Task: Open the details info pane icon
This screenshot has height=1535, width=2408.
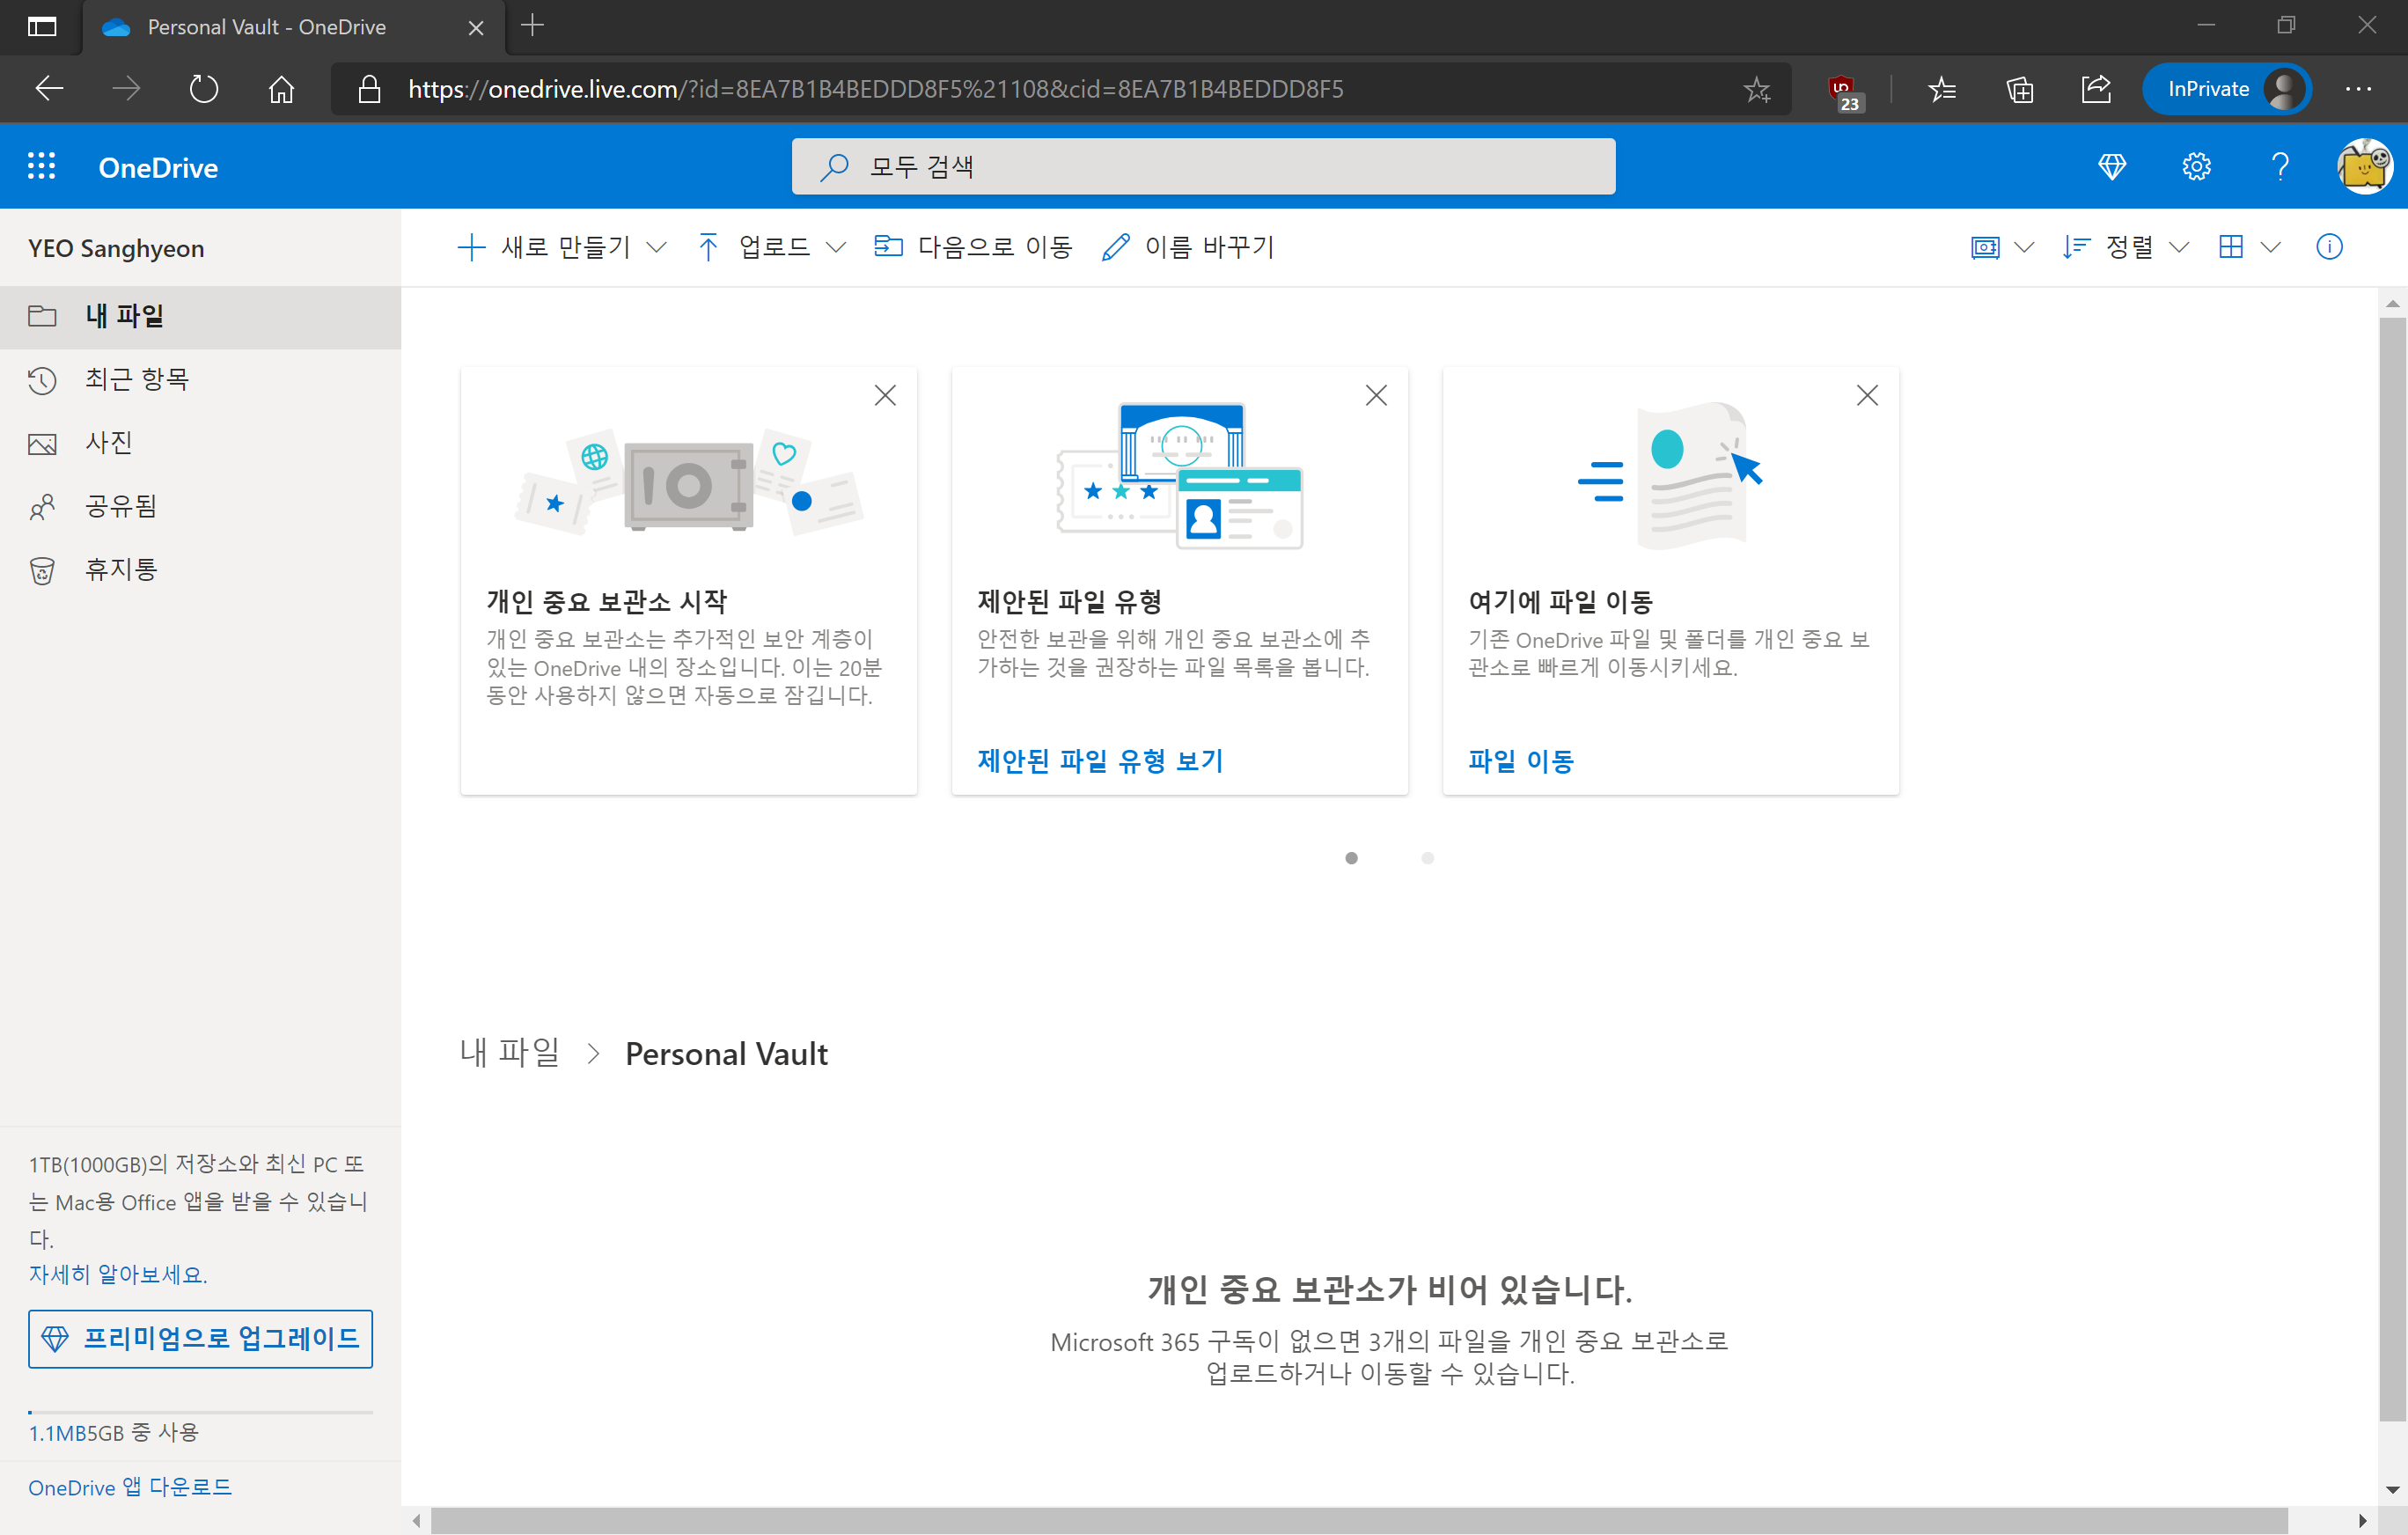Action: (2329, 247)
